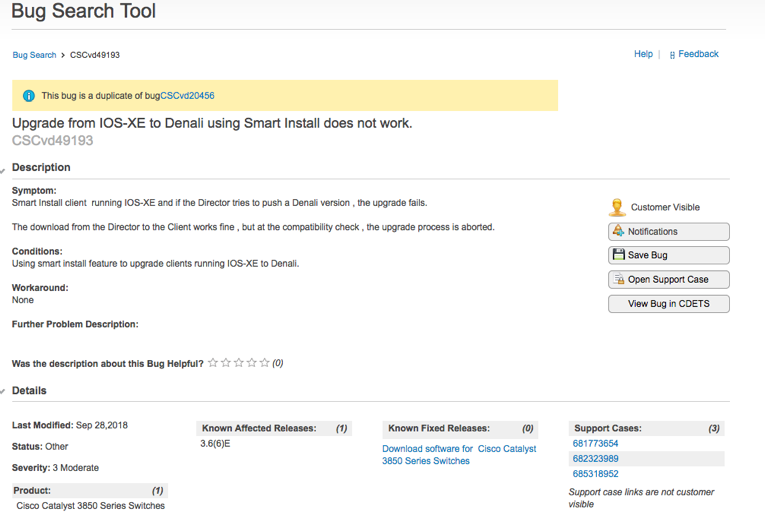Rate the description five stars
Viewport: 765px width, 525px height.
pos(264,363)
